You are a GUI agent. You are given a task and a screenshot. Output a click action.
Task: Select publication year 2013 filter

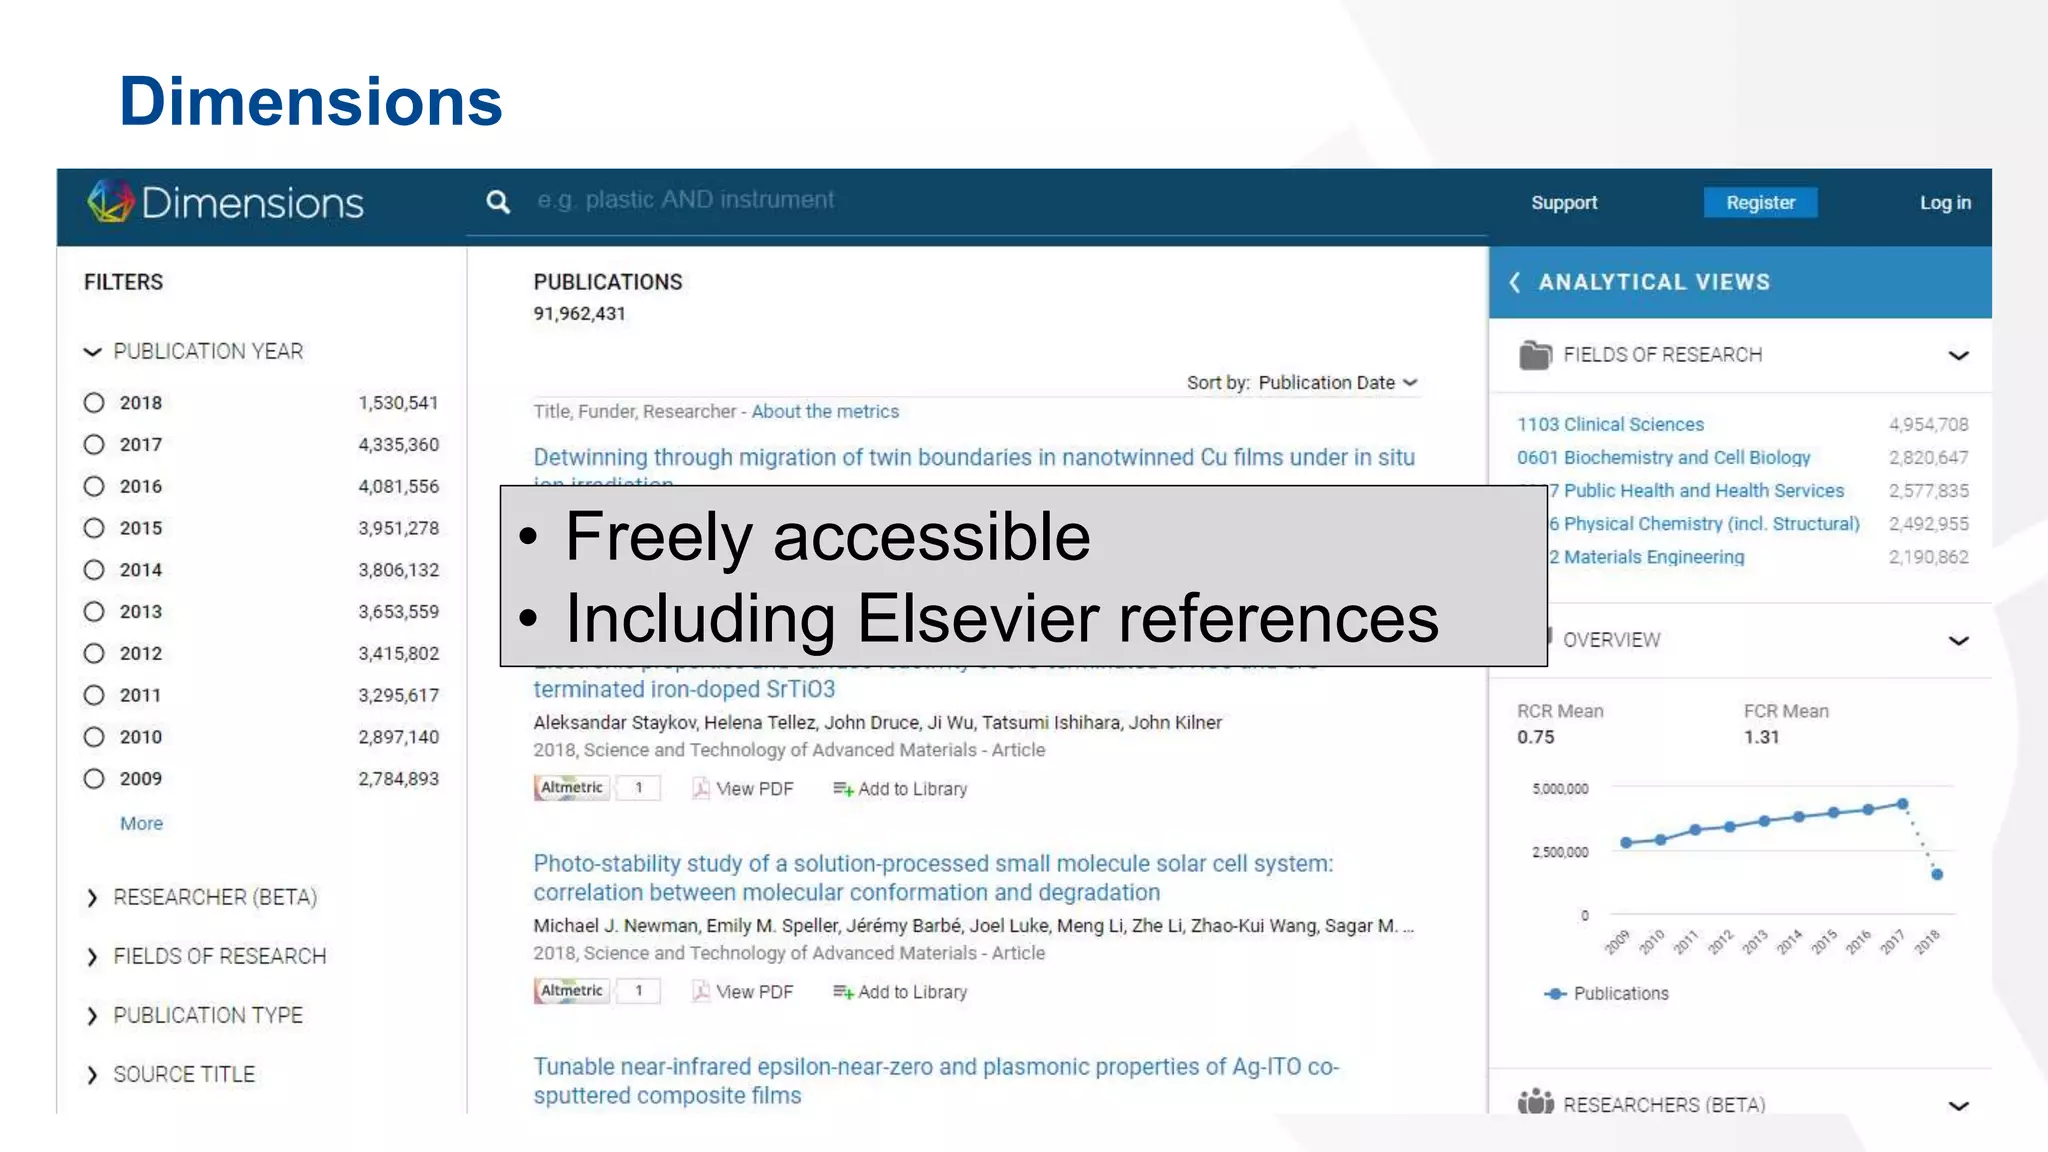[x=94, y=612]
